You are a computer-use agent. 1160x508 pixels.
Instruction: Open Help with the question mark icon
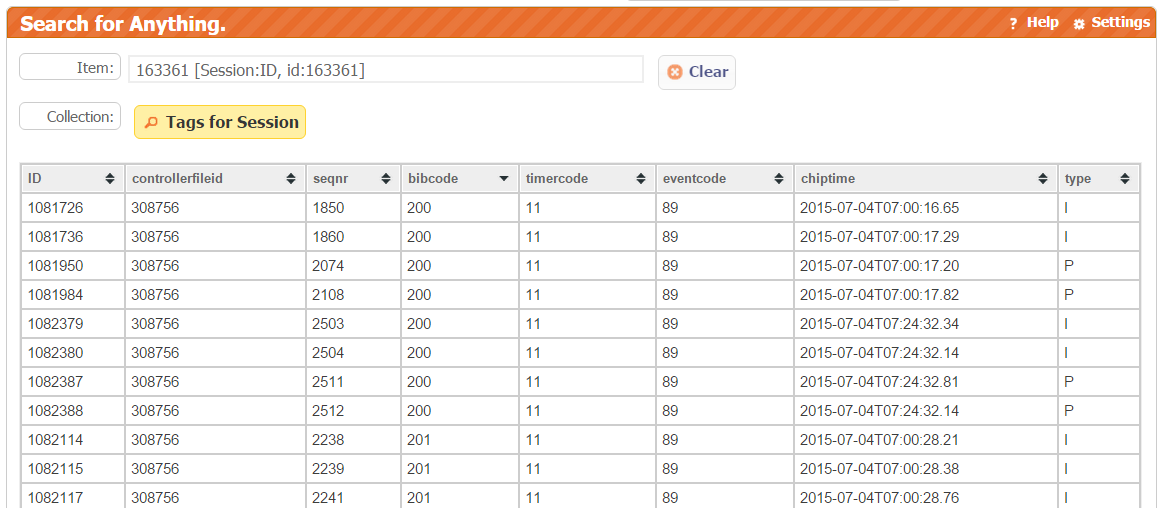[x=1014, y=23]
